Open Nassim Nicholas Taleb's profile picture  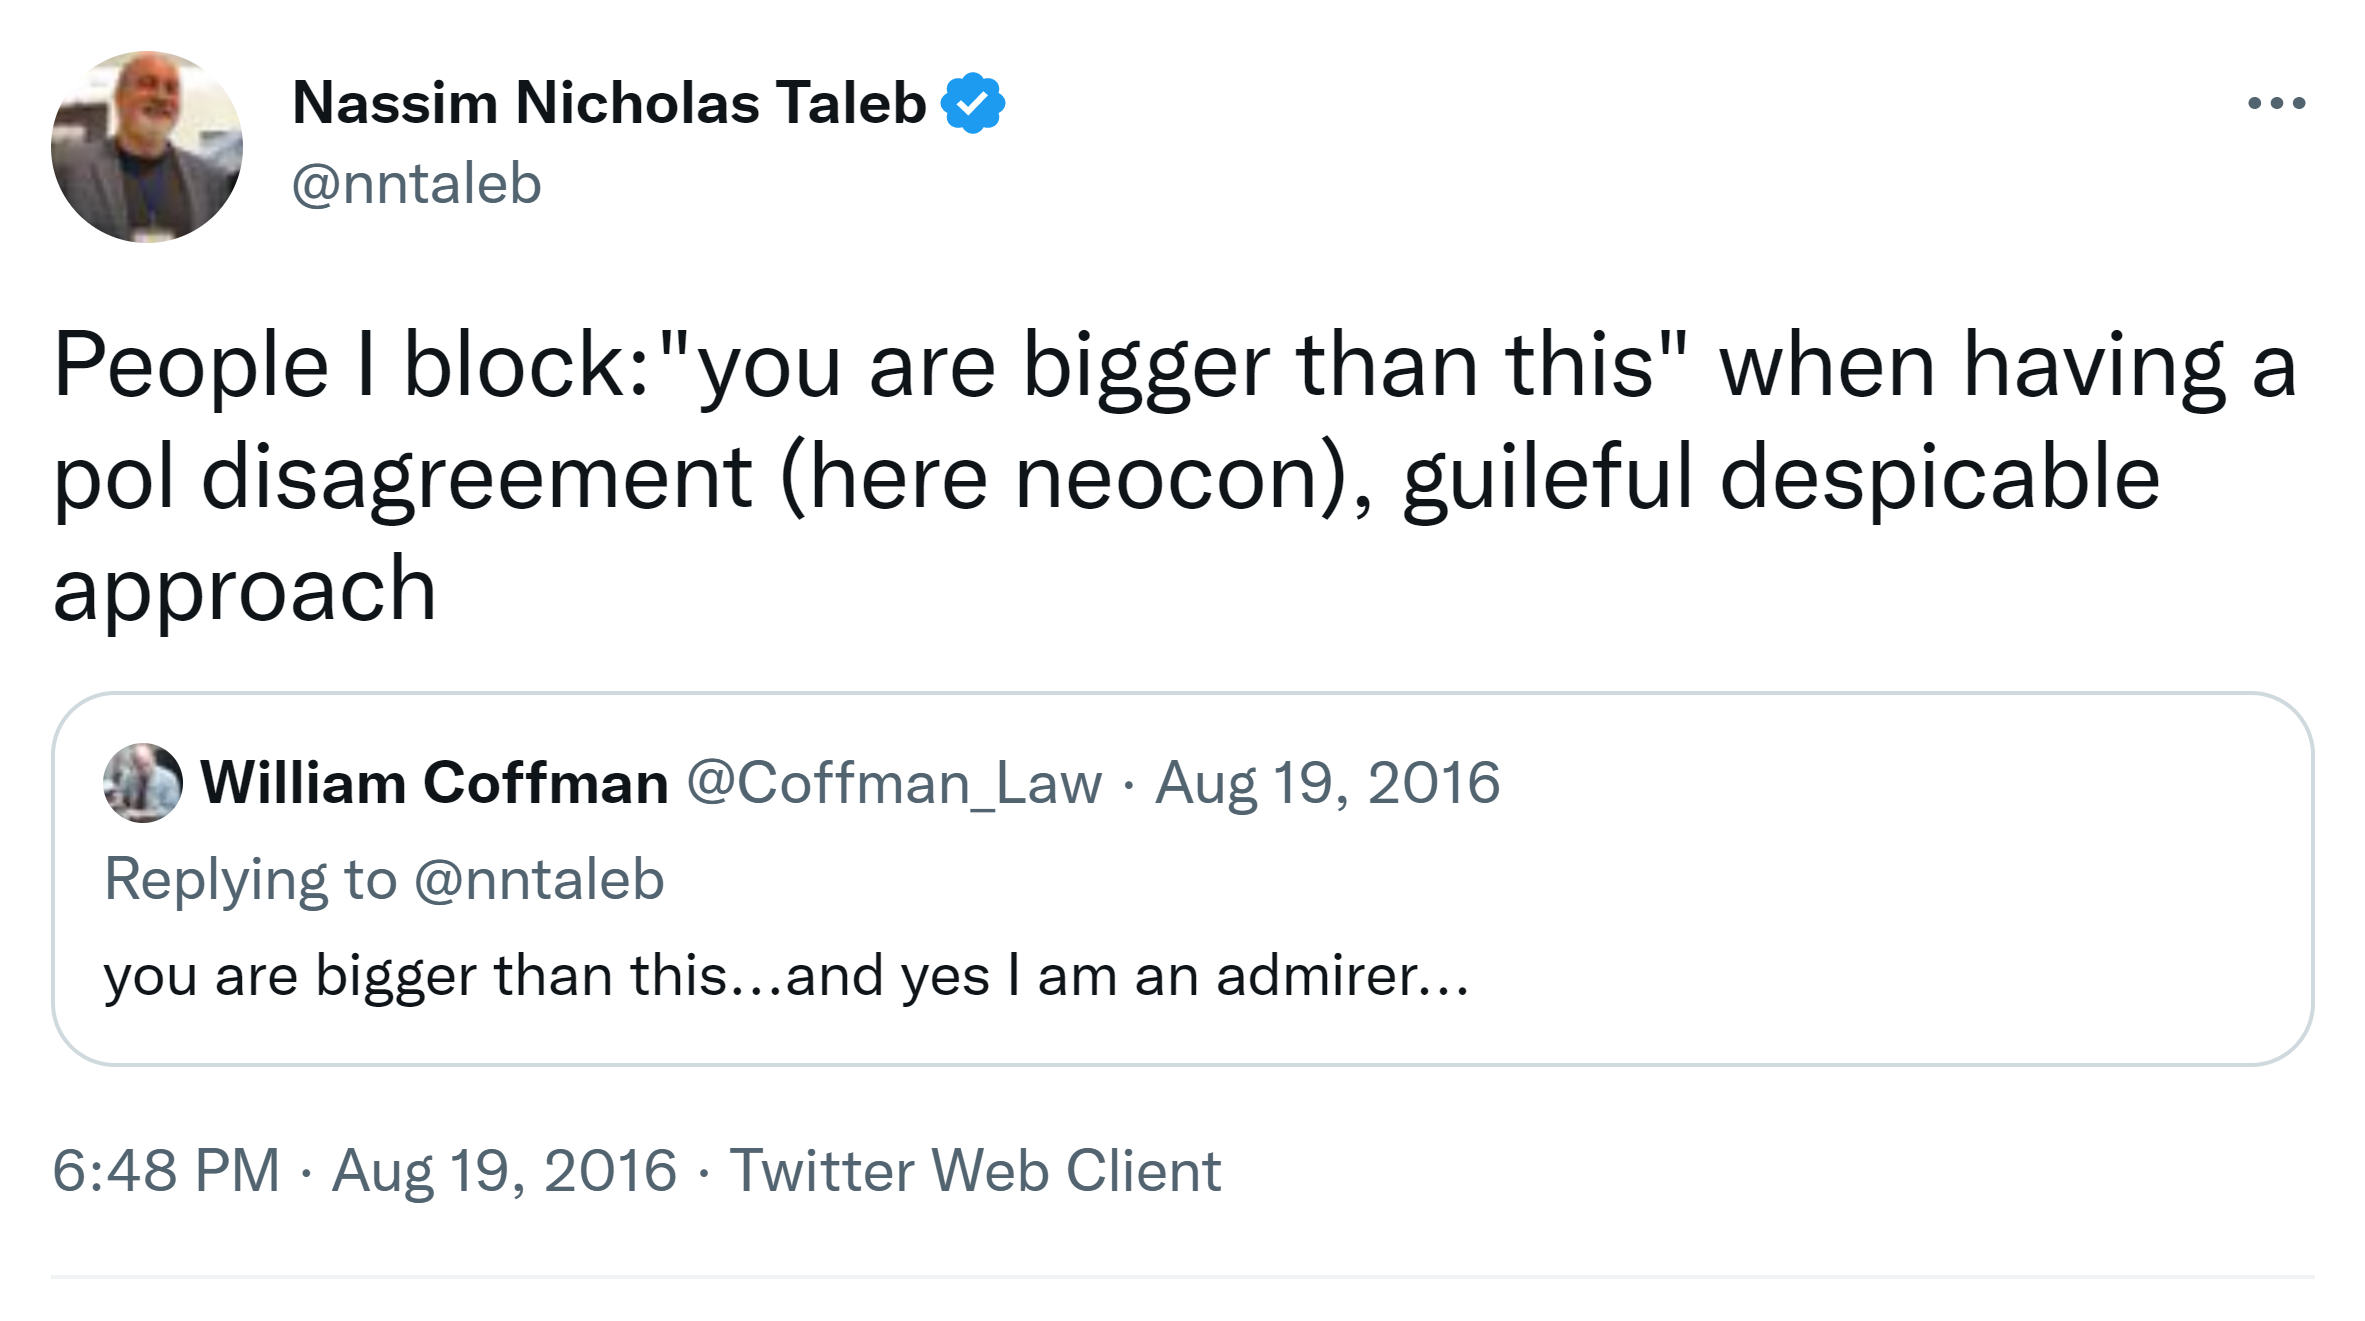click(x=147, y=147)
